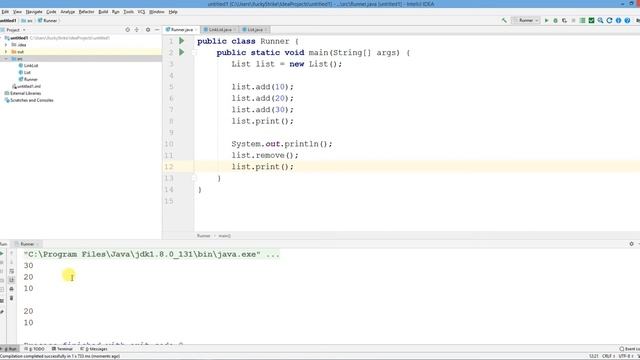640x360 pixels.
Task: Click Runner in the navigation breadcrumb bar
Action: [x=48, y=20]
